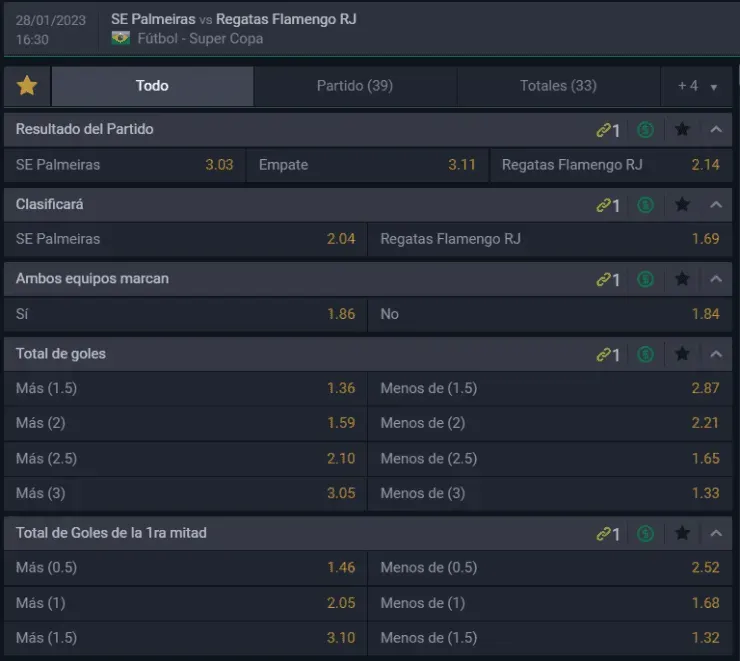Toggle star for Ambos equipos marcan market
740x661 pixels.
682,279
